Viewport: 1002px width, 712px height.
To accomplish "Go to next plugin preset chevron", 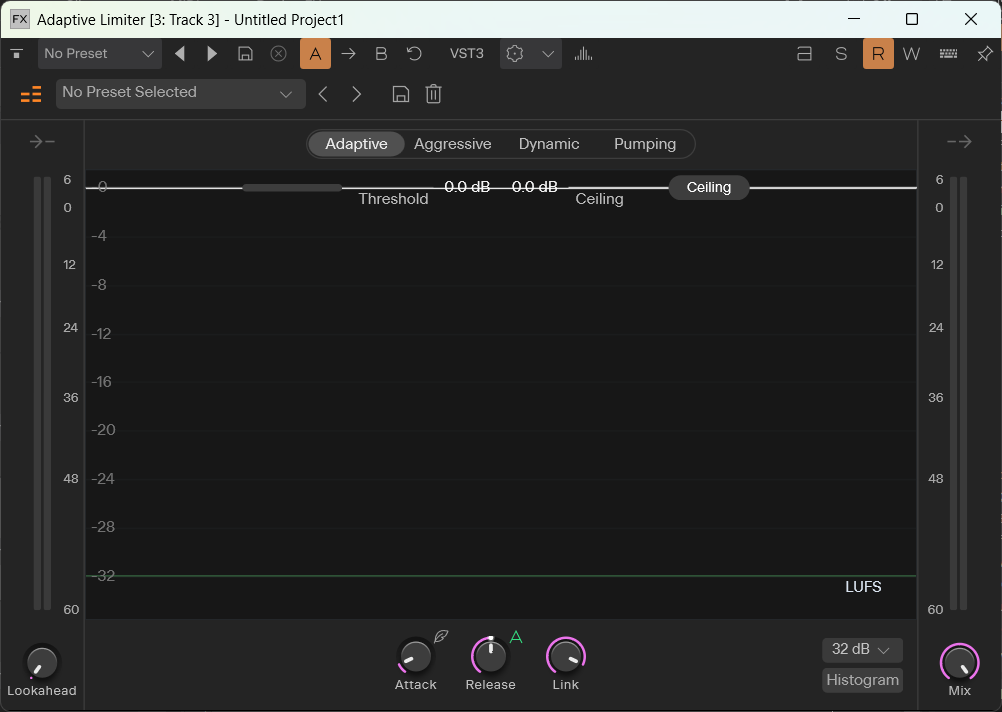I will coord(357,95).
